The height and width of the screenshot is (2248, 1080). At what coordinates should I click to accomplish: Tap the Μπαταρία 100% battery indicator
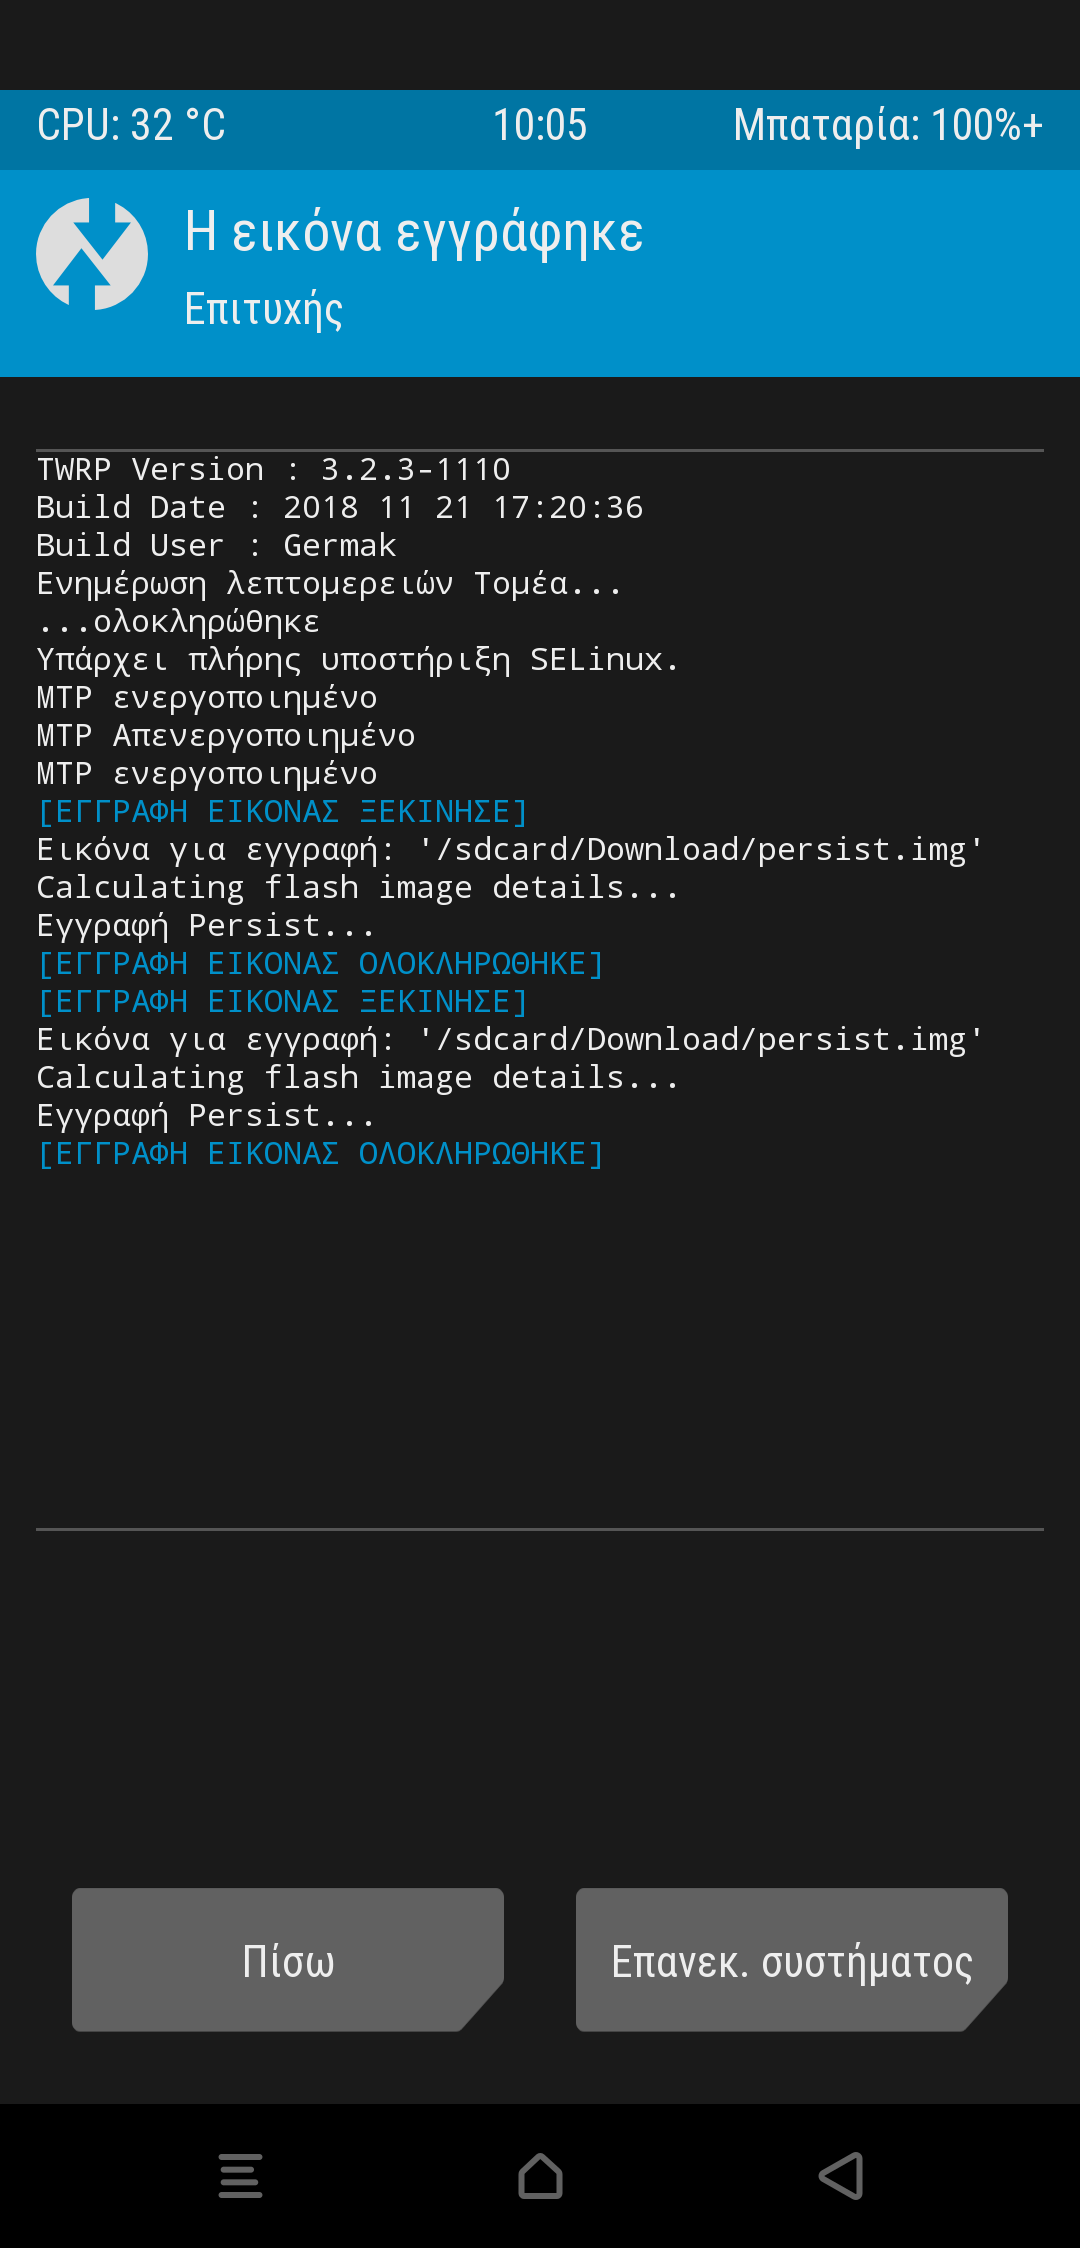click(888, 126)
